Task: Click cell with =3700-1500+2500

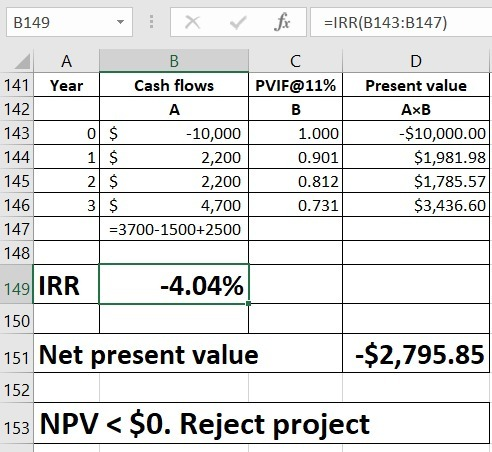Action: coord(174,229)
